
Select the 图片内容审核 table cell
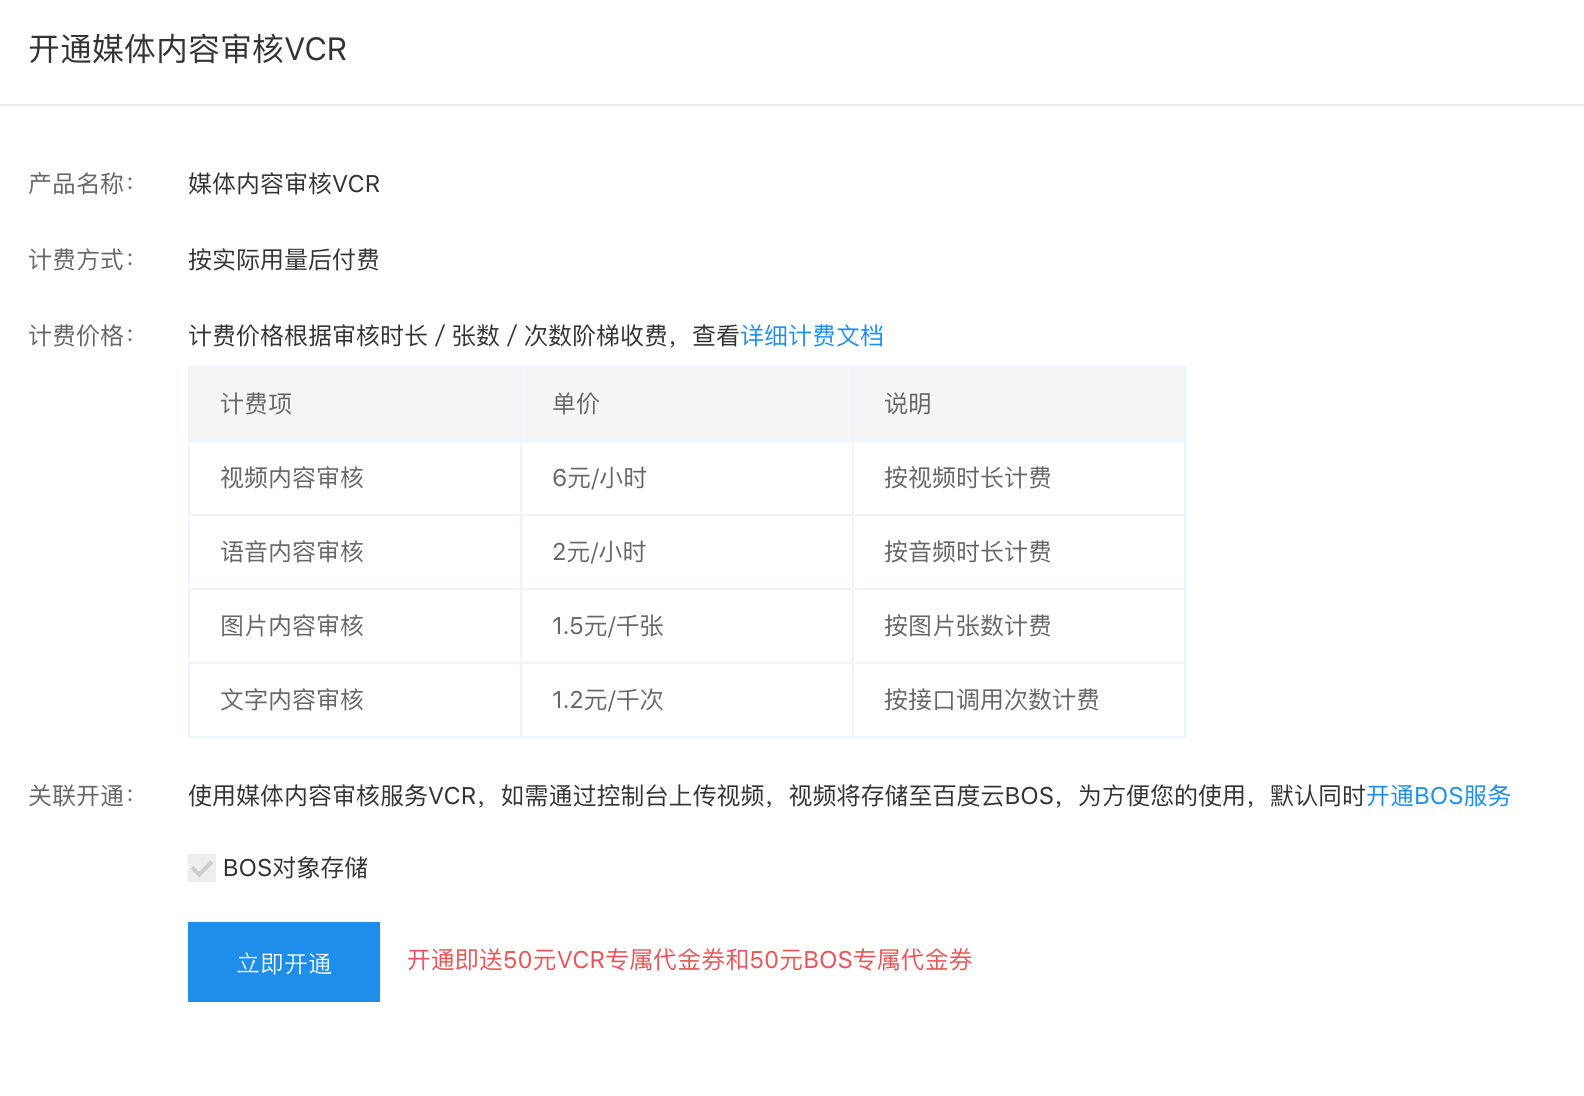click(355, 626)
